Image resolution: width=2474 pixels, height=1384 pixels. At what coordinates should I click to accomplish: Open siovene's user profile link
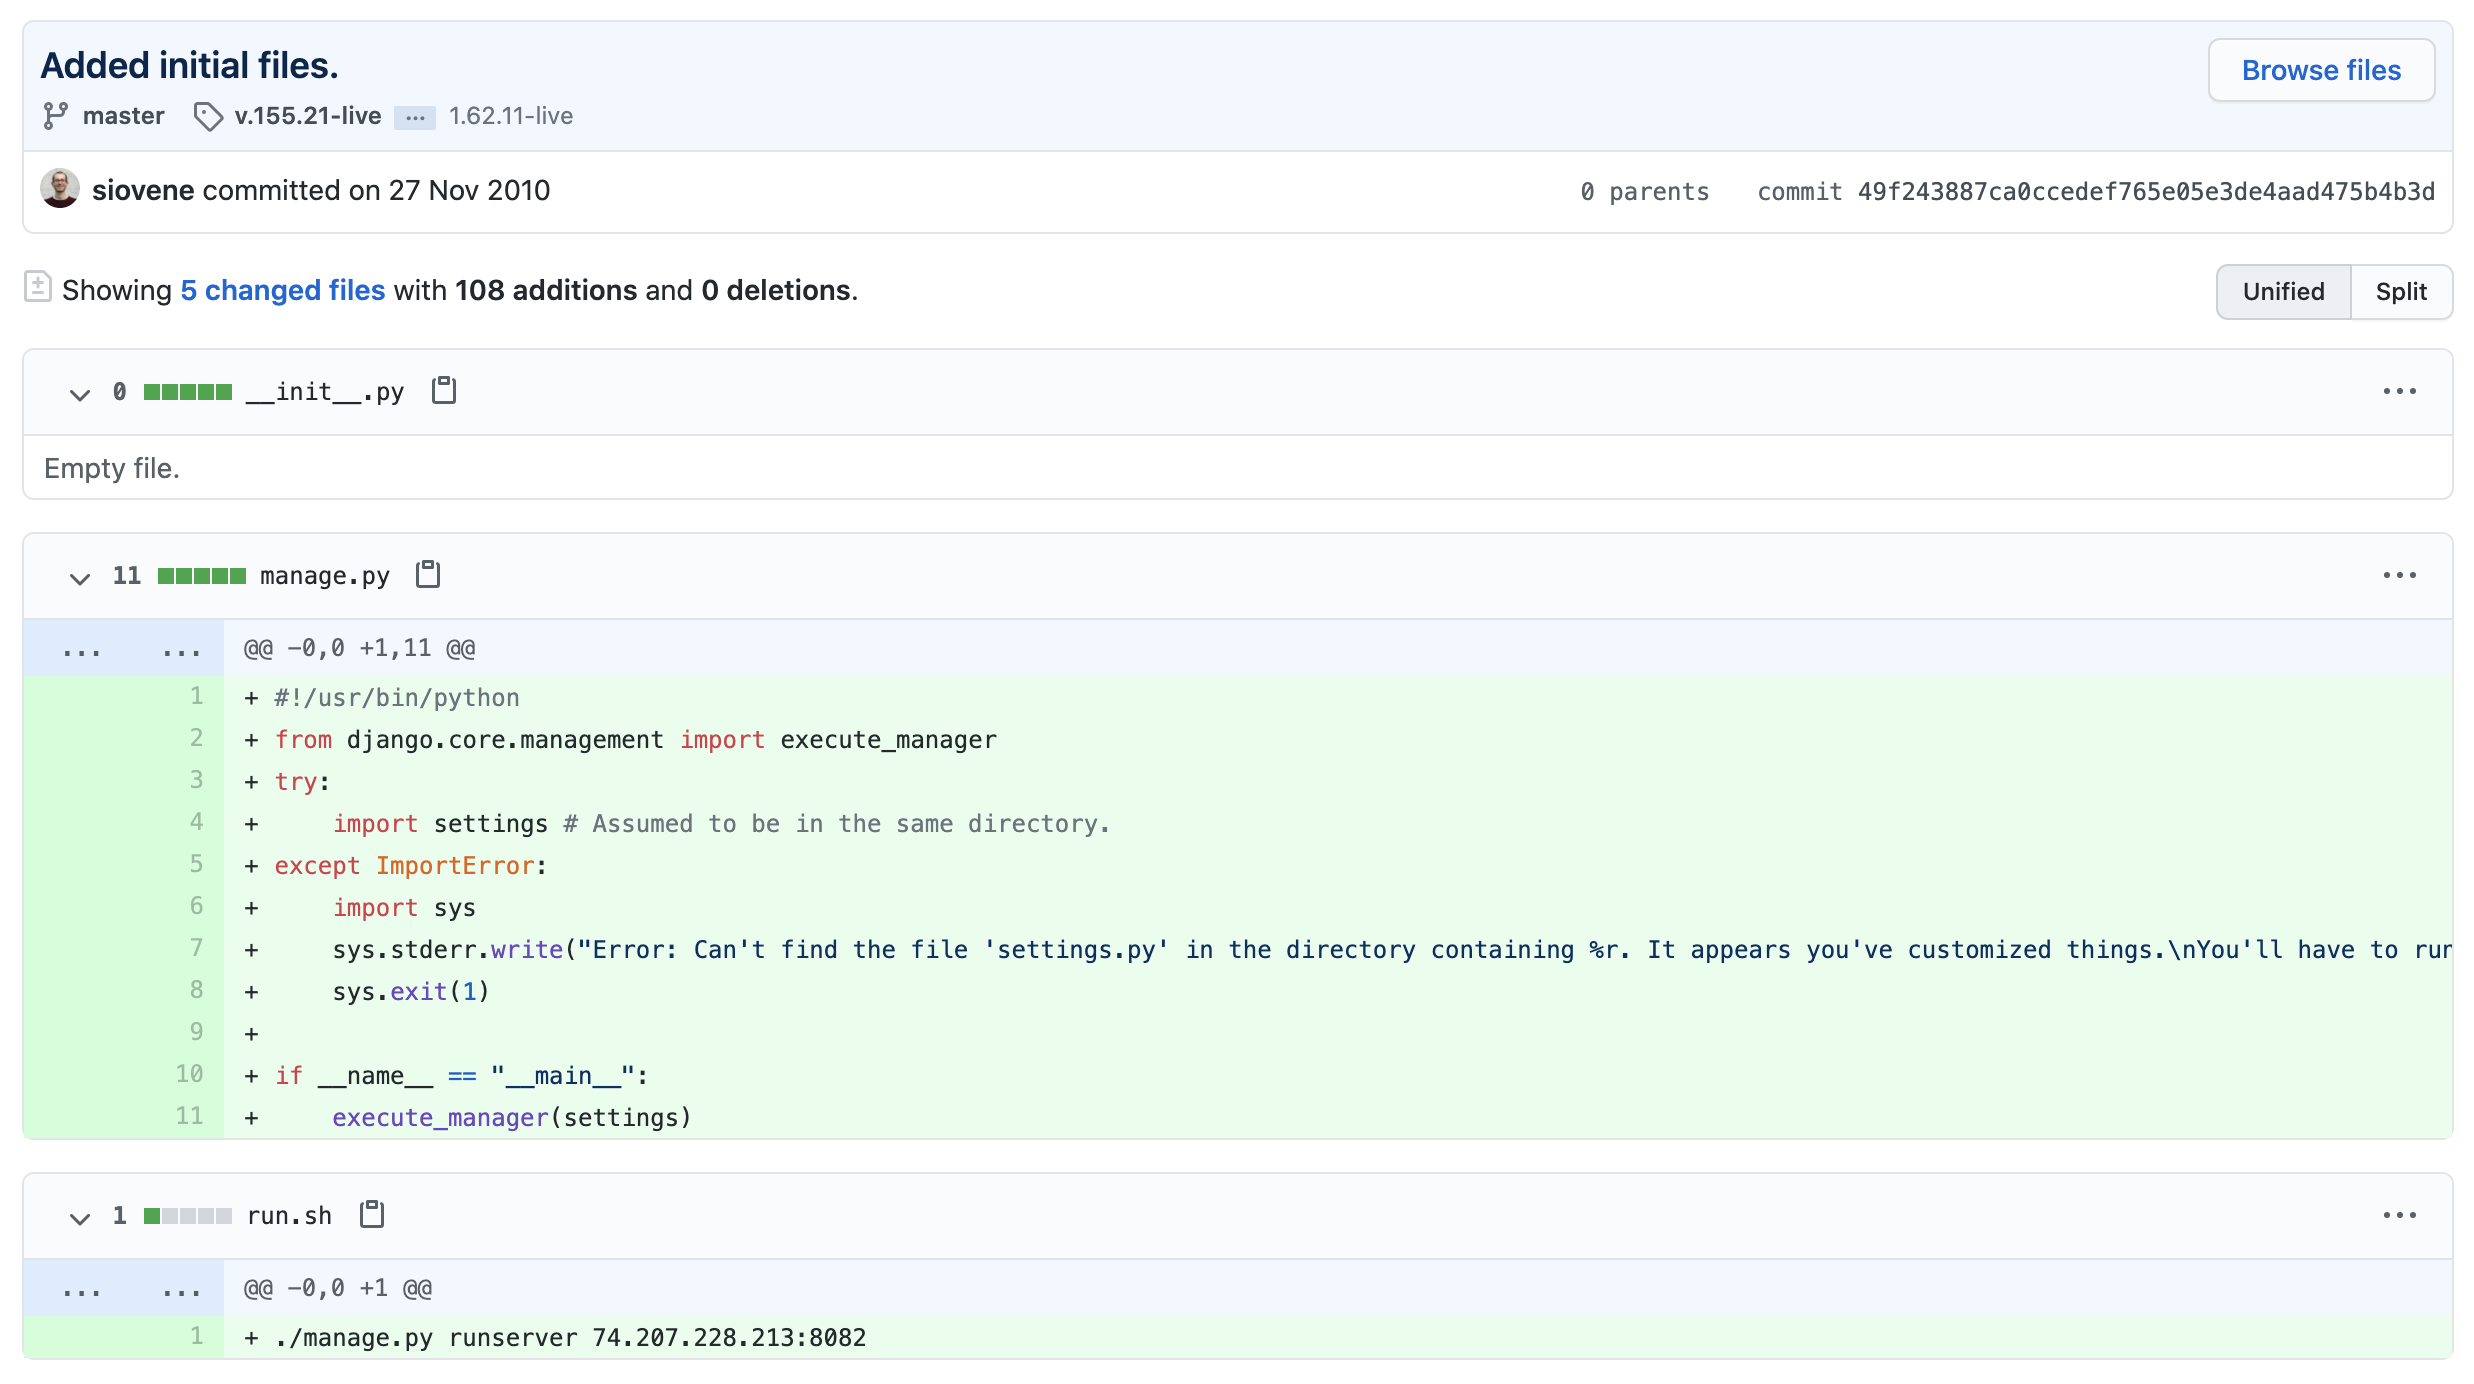tap(143, 190)
